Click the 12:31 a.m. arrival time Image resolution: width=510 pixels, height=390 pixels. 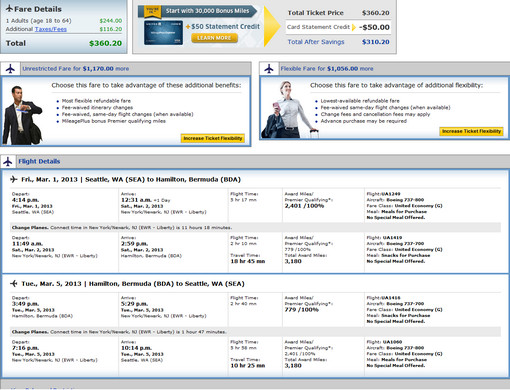click(x=136, y=200)
